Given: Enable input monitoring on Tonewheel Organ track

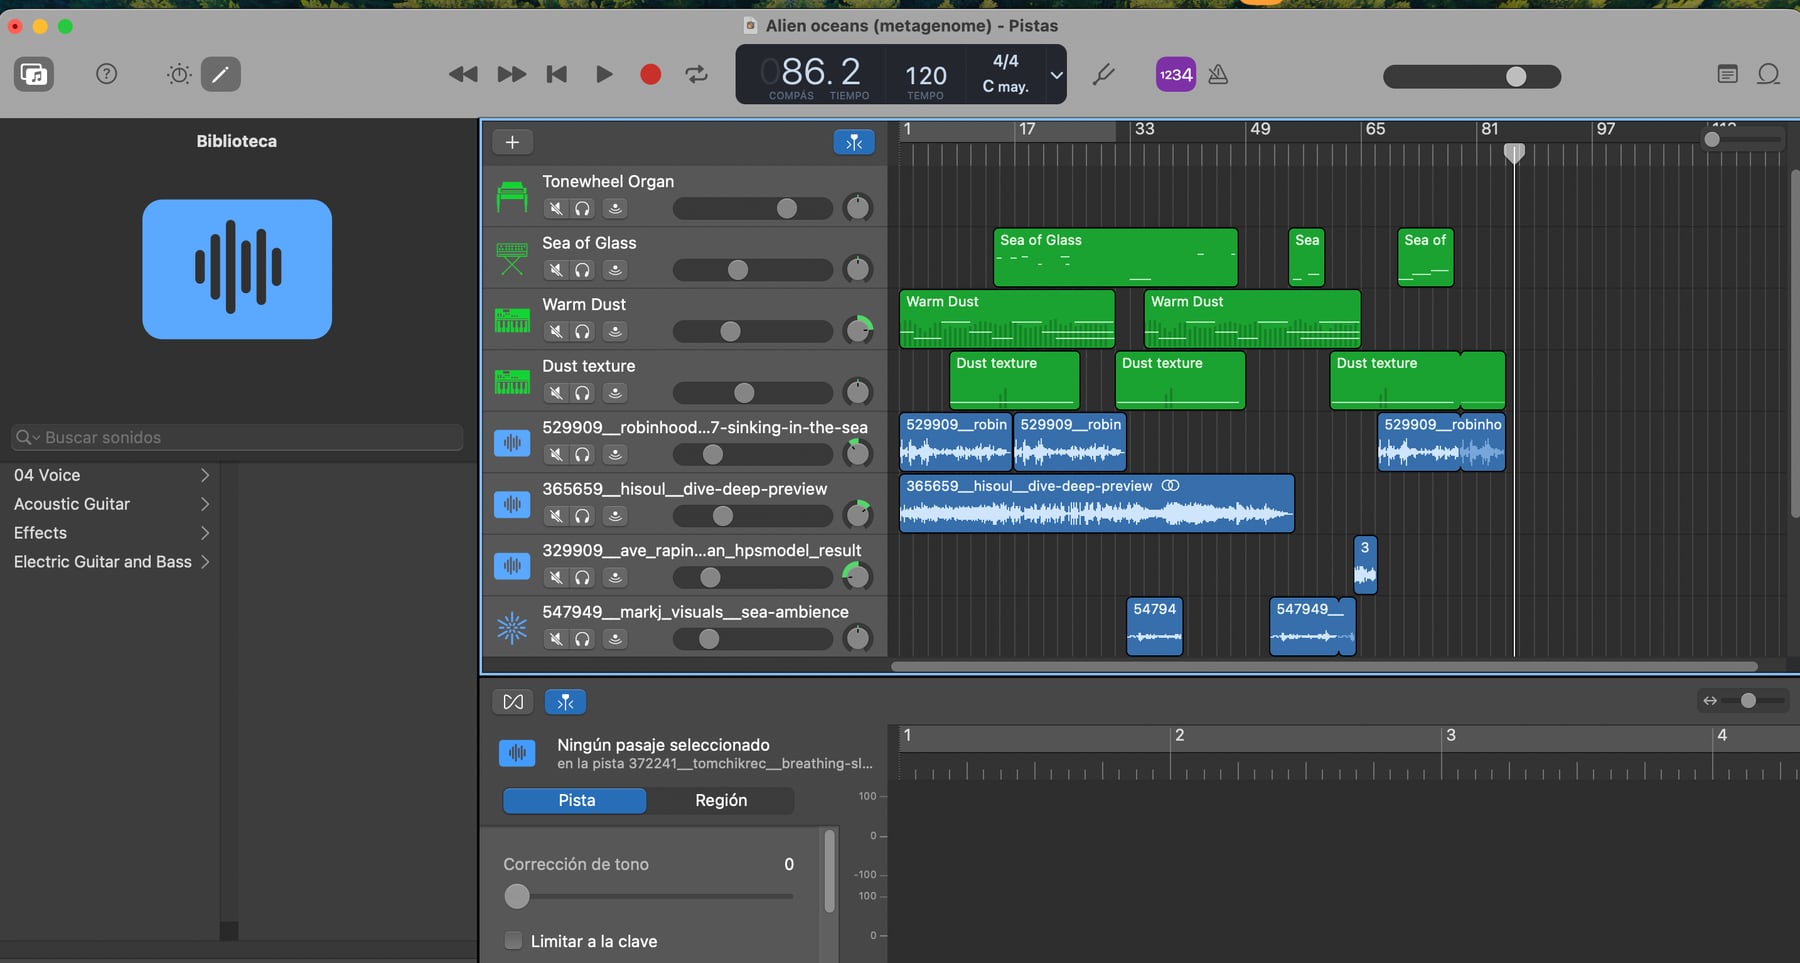Looking at the screenshot, I should [x=615, y=208].
